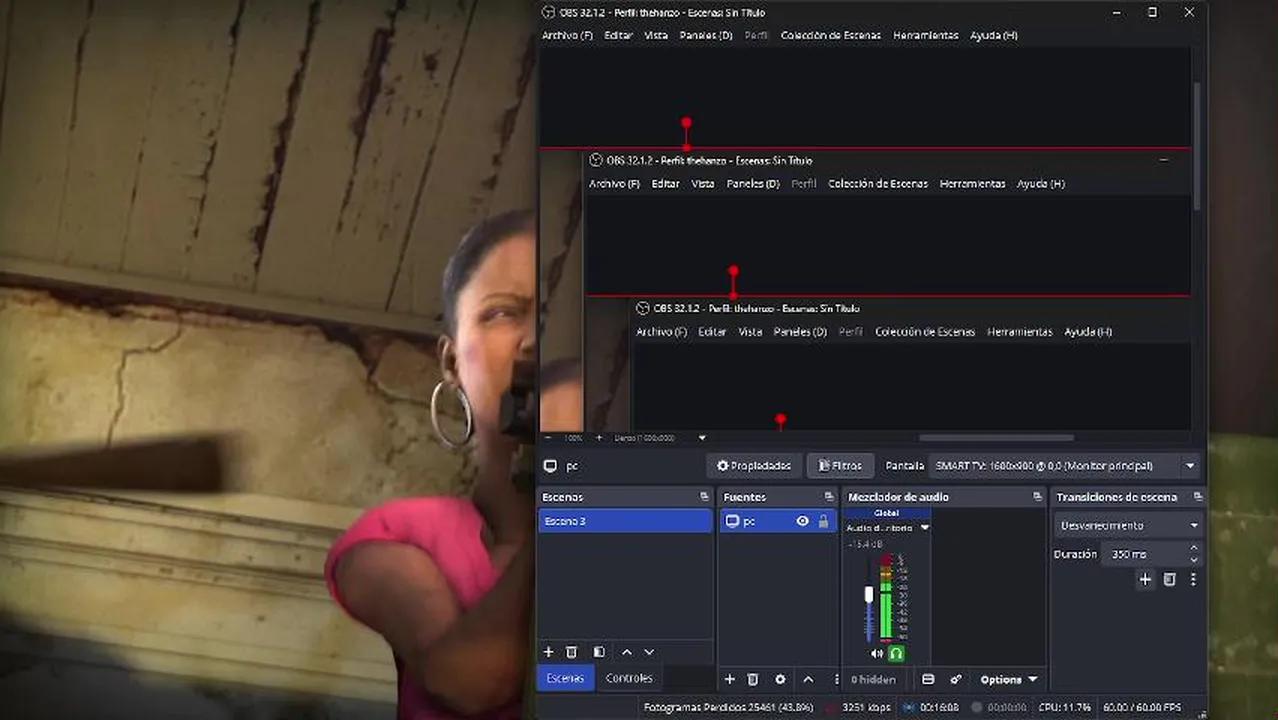This screenshot has height=720, width=1278.
Task: Switch to the Escenas tab
Action: click(565, 678)
